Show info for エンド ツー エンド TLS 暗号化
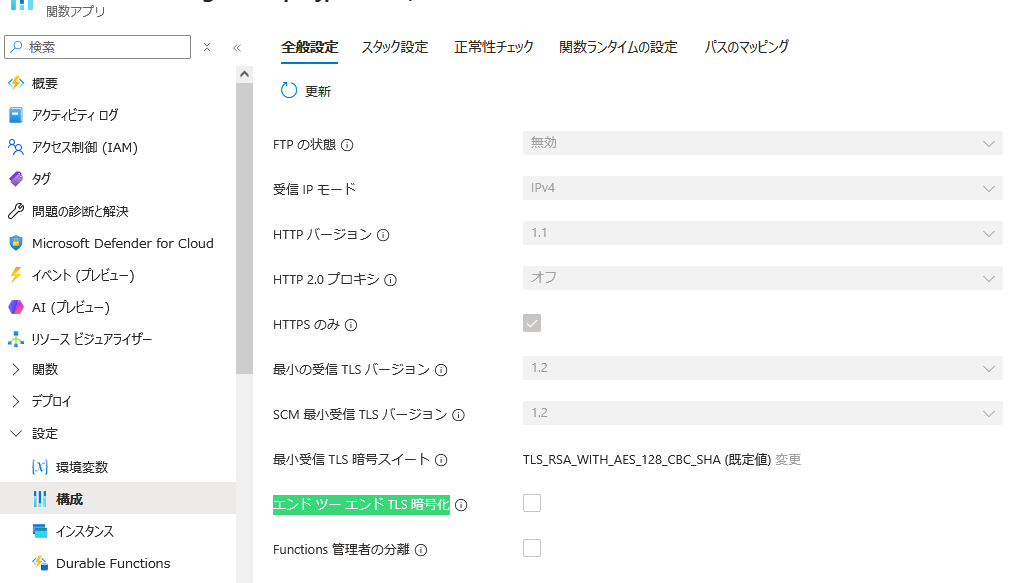The width and height of the screenshot is (1022, 583). coord(461,505)
